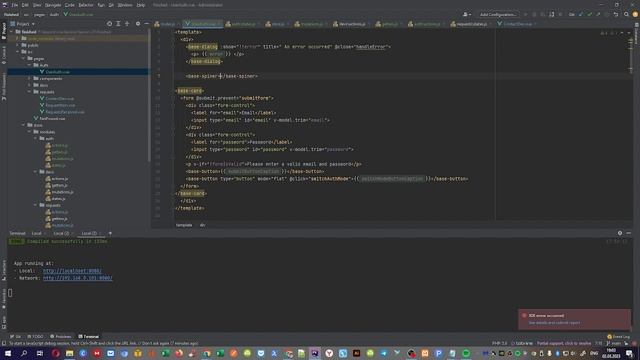Image resolution: width=640 pixels, height=360 pixels.
Task: Click template breadcrumb below editor
Action: (184, 225)
